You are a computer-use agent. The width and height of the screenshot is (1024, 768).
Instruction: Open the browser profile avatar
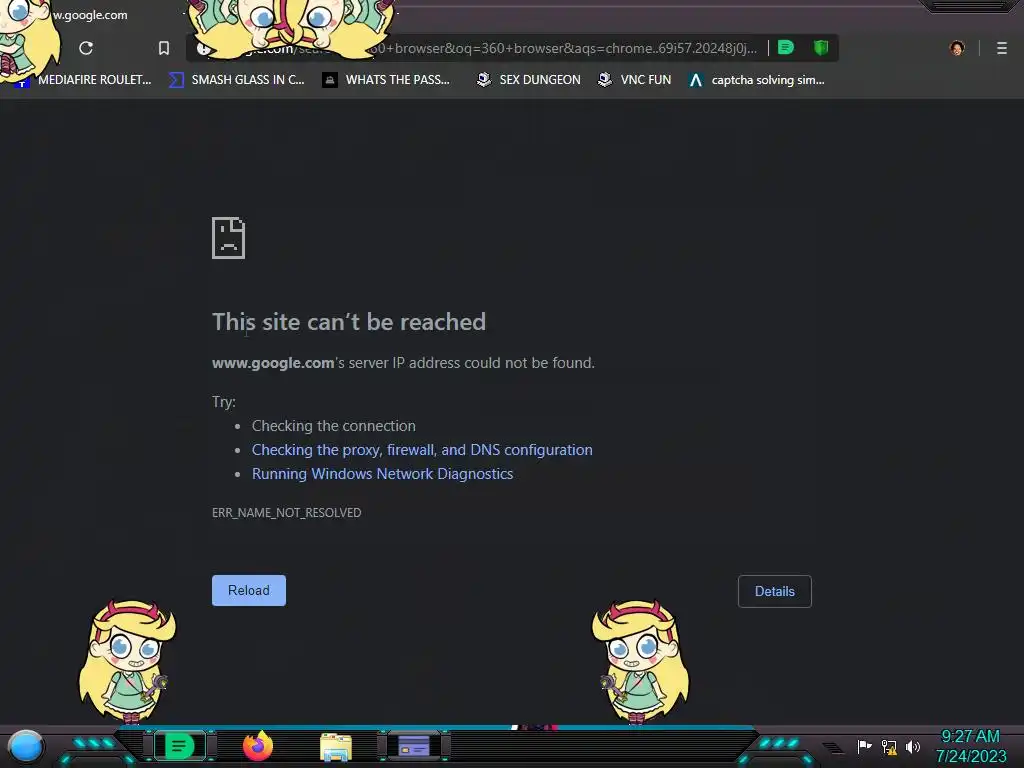coord(957,48)
